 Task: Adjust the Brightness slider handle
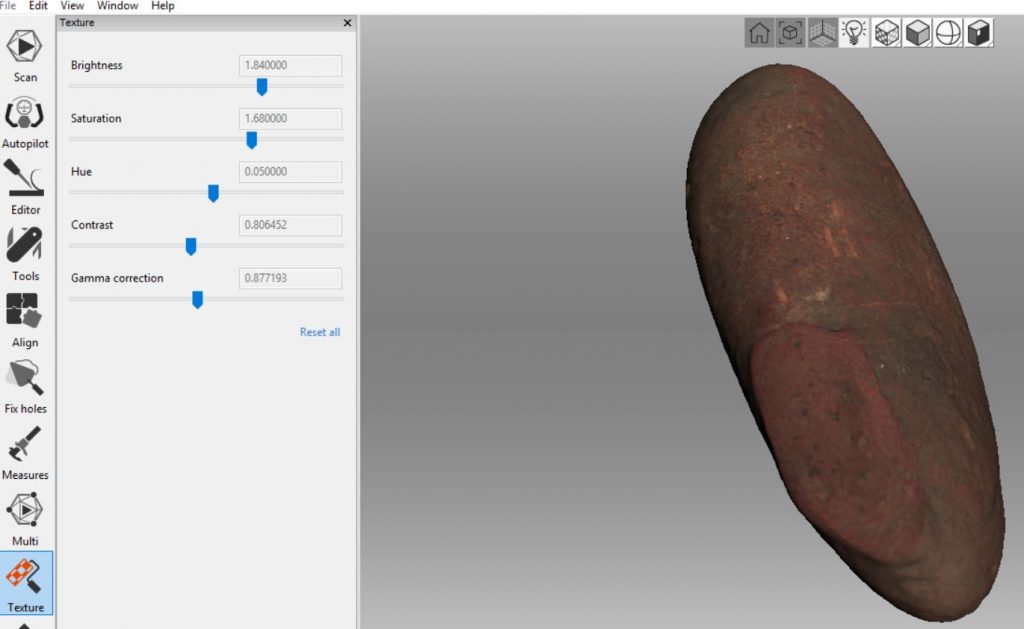tap(263, 87)
